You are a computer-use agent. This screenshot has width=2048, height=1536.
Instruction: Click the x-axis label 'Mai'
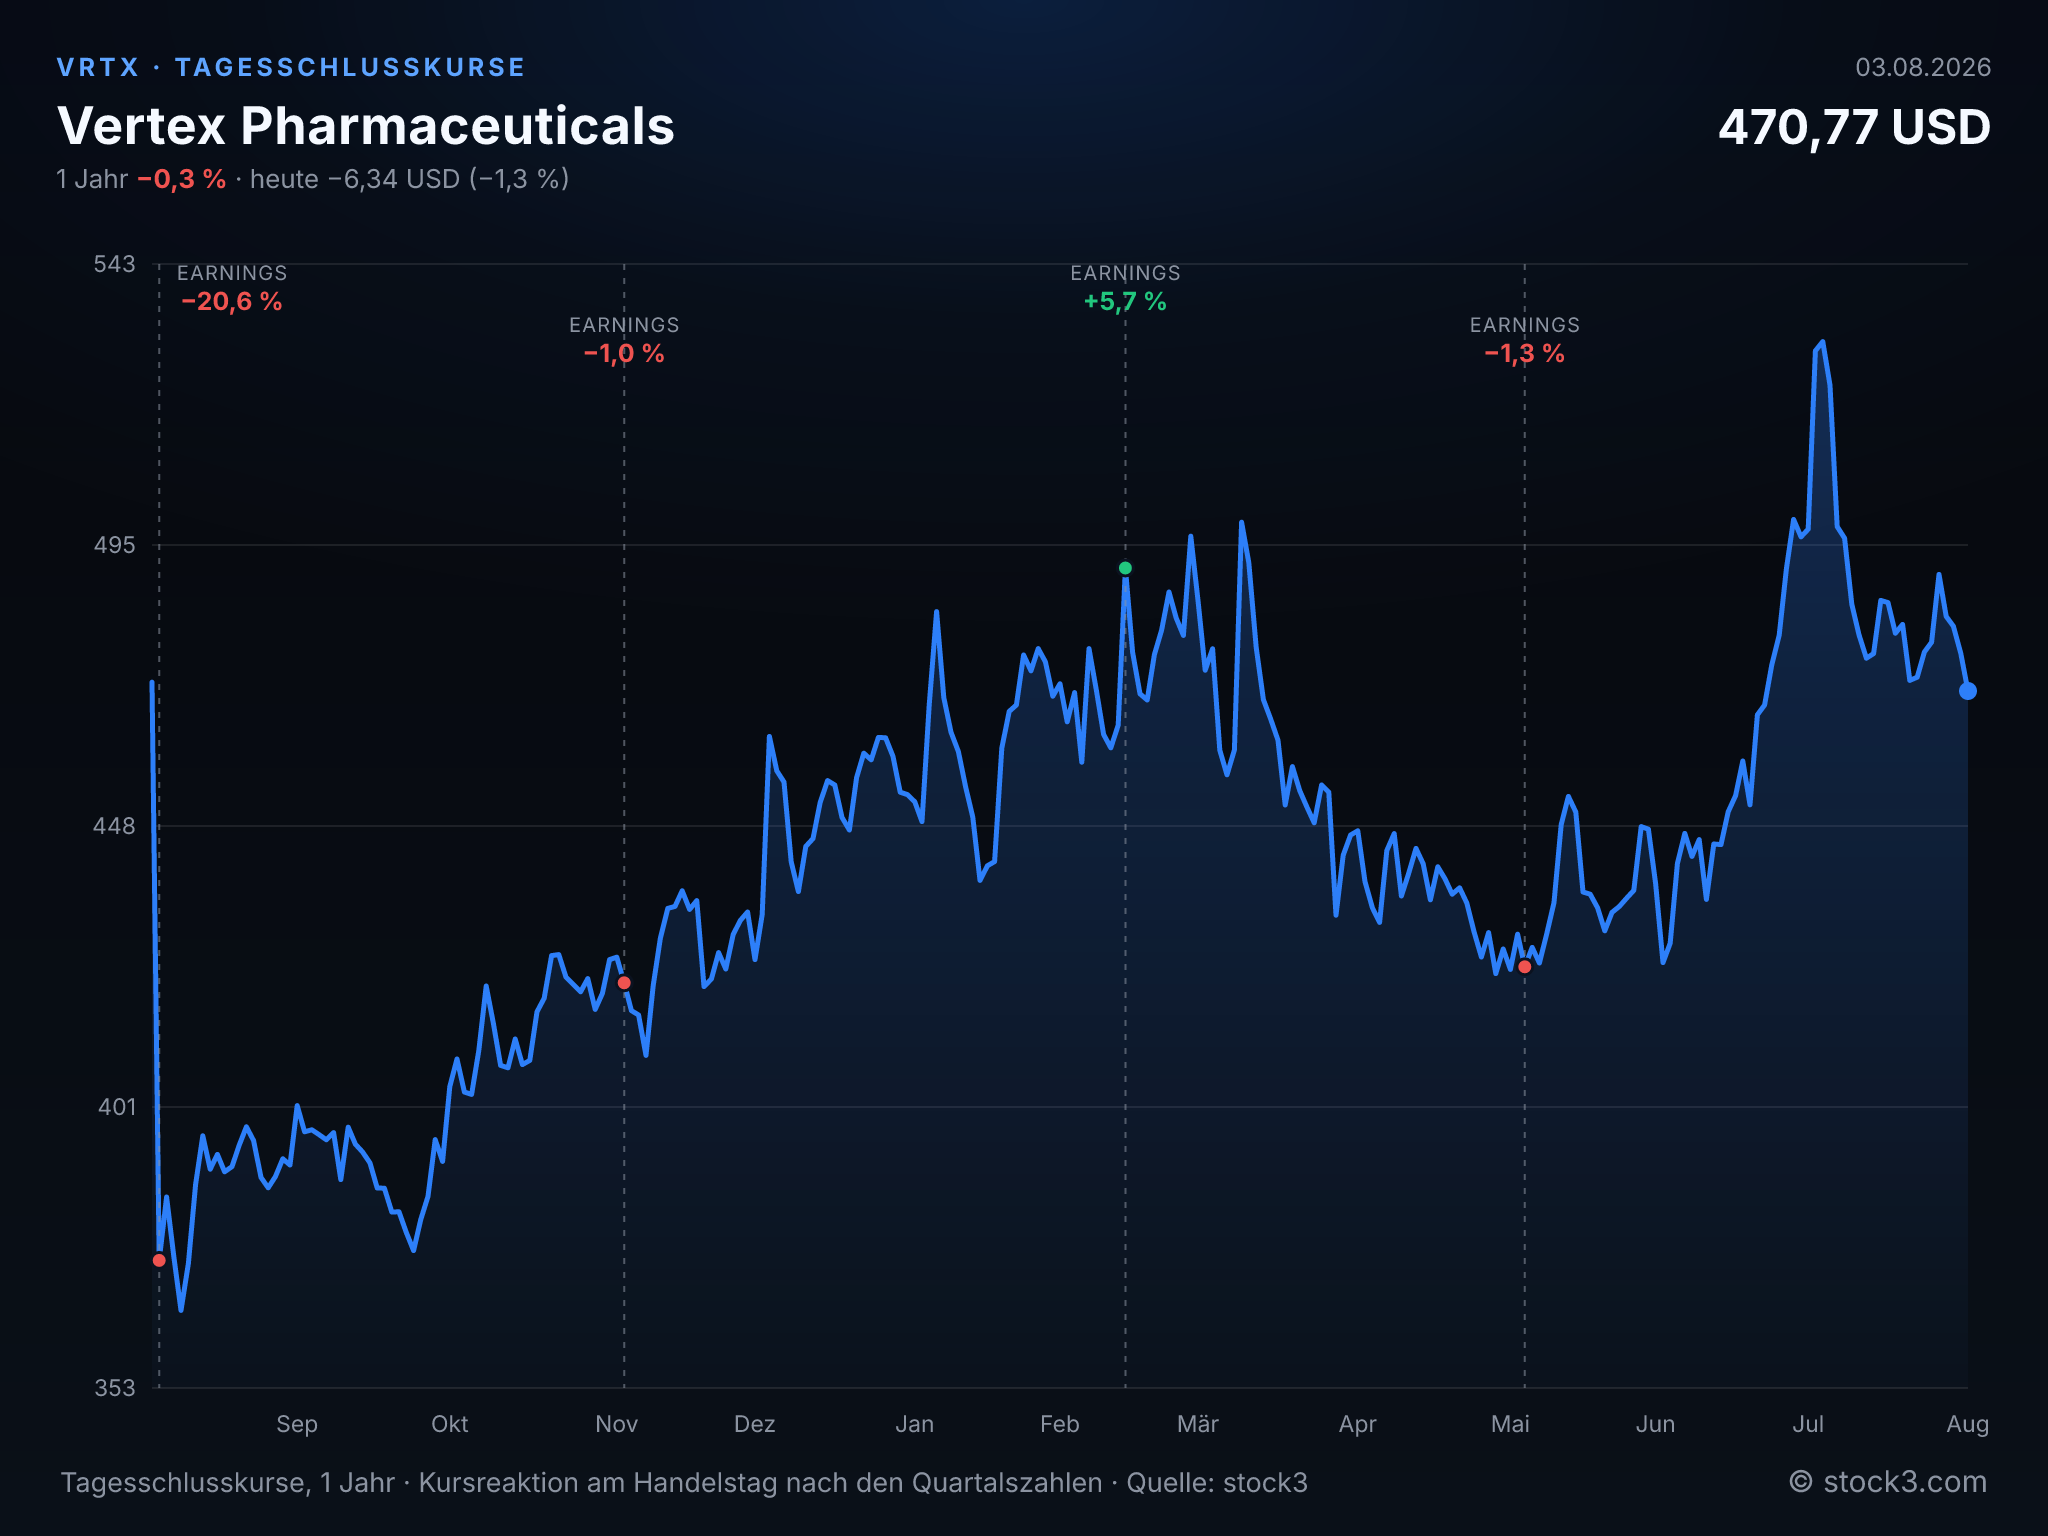1510,1424
